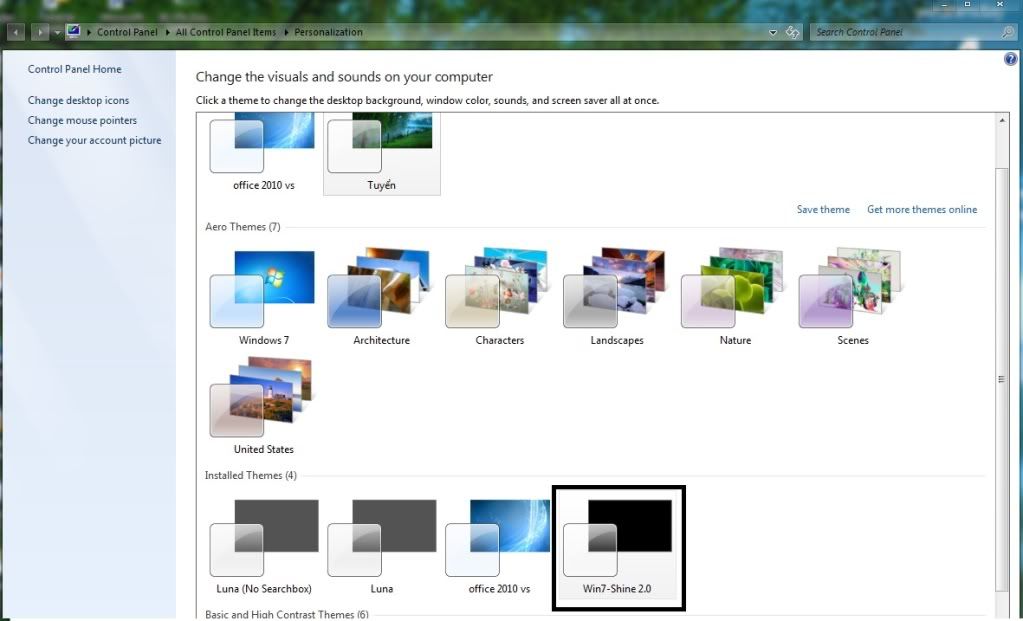Pick the United States theme

tap(264, 406)
